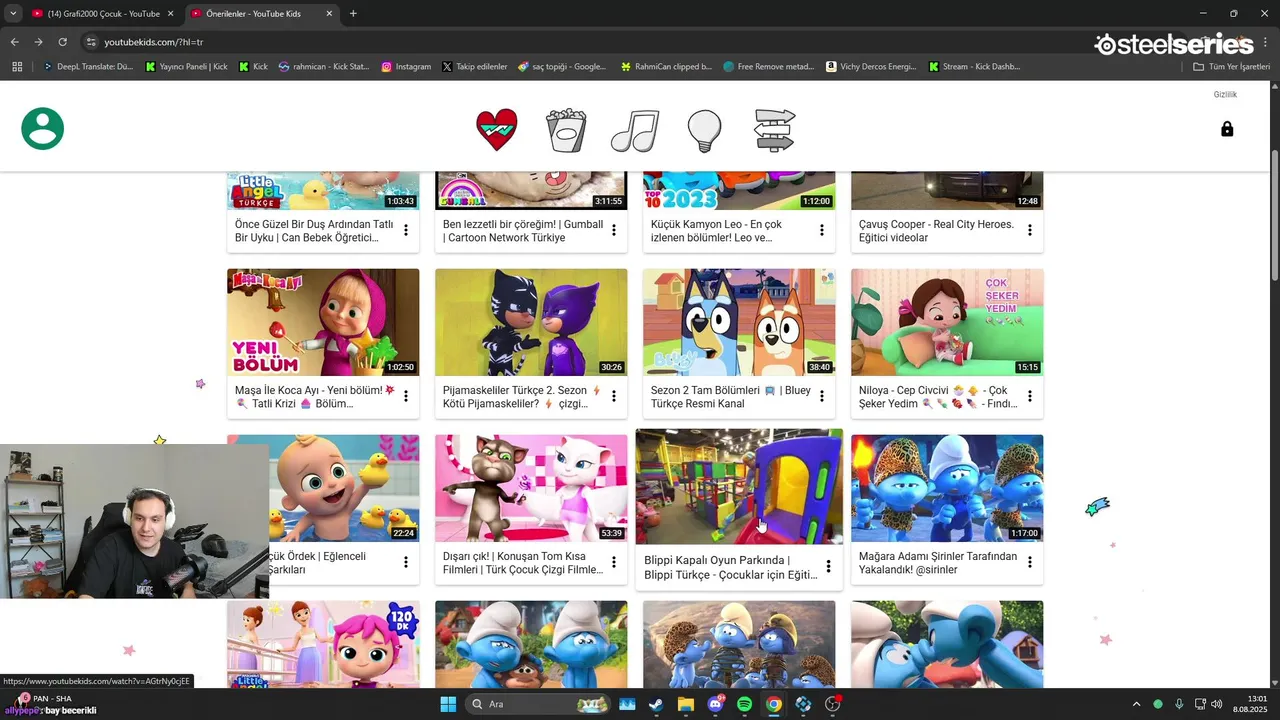
Task: Play the Niloya Çok Şeker Yedim thumbnail
Action: click(x=947, y=322)
